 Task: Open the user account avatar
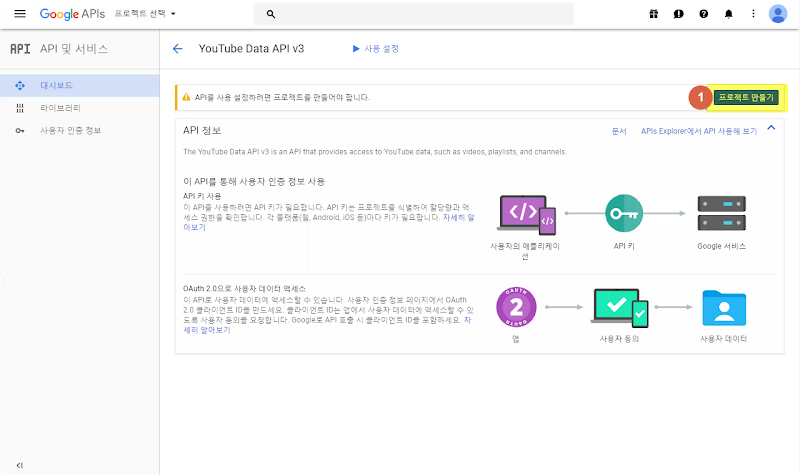click(x=778, y=14)
